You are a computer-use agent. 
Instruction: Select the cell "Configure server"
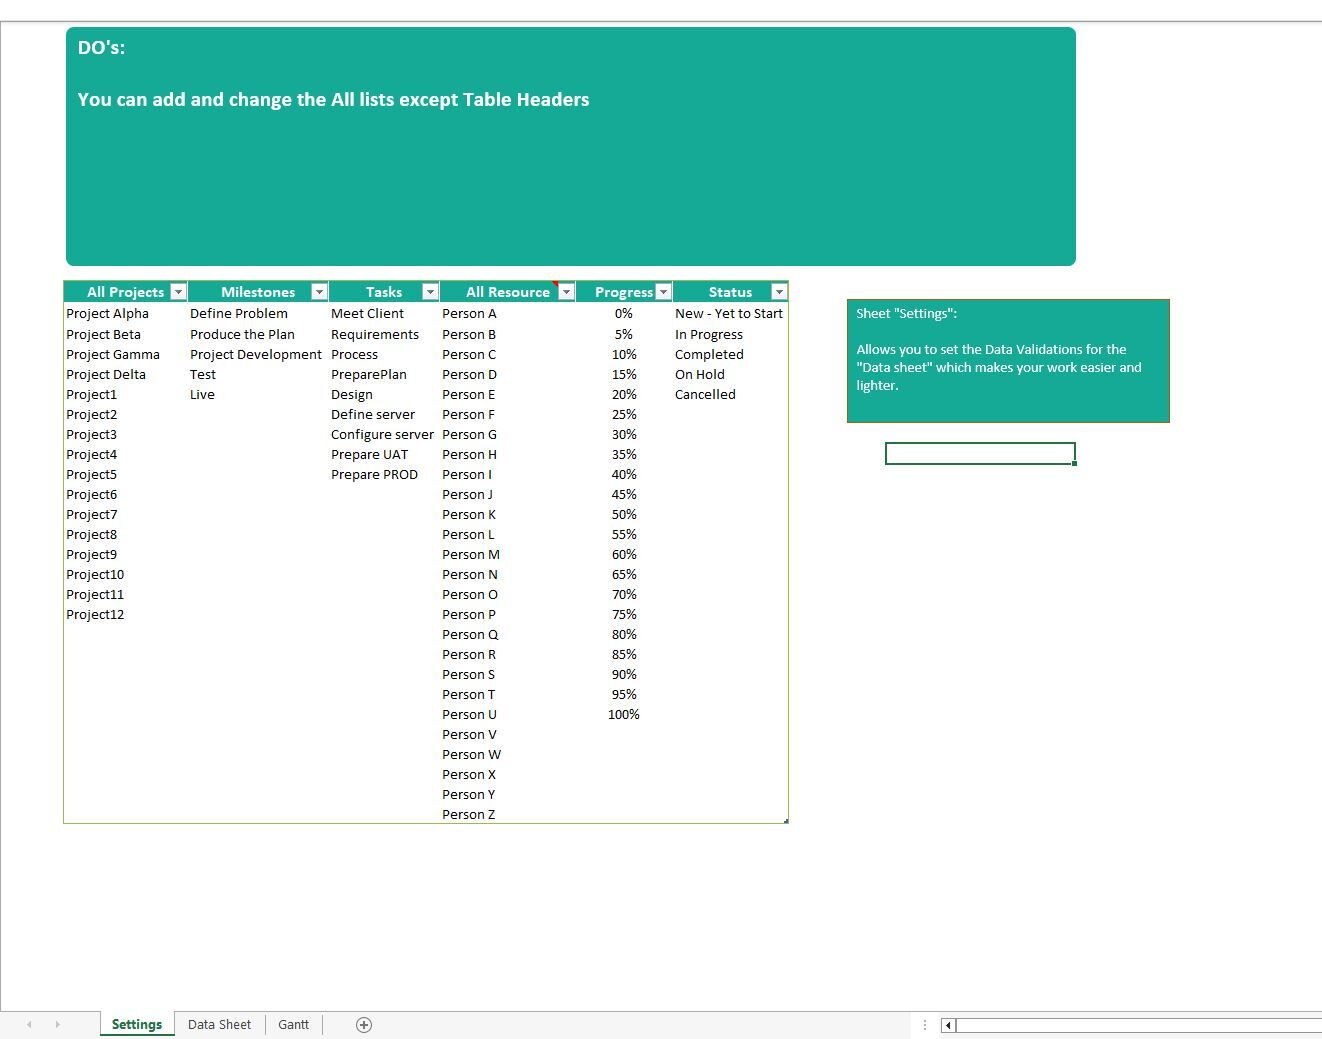tap(384, 434)
